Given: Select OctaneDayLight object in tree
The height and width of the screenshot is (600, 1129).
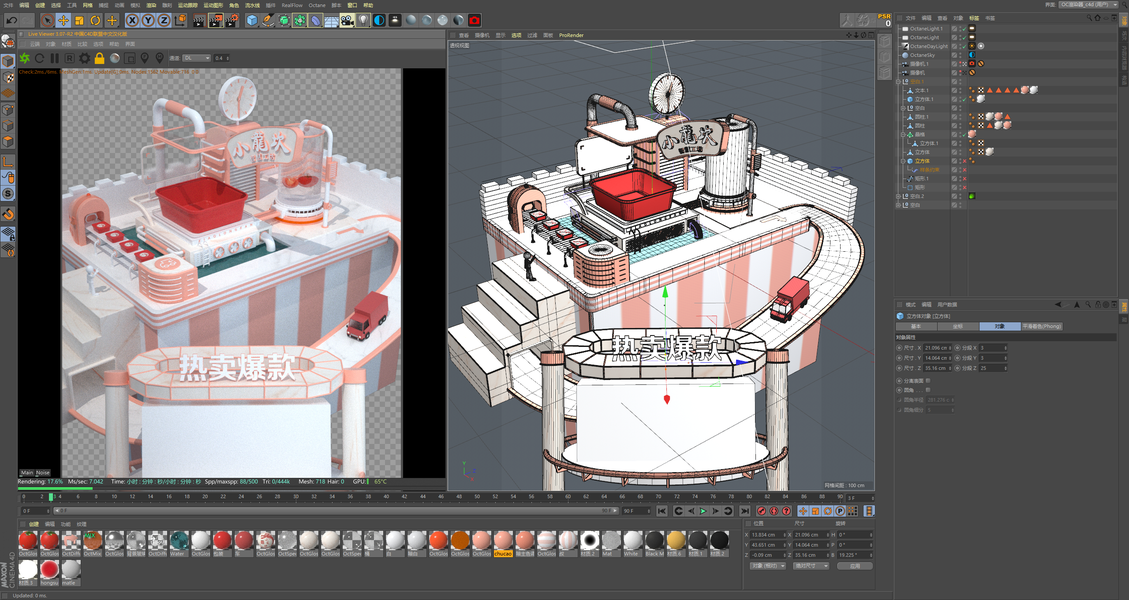Looking at the screenshot, I should coord(929,46).
